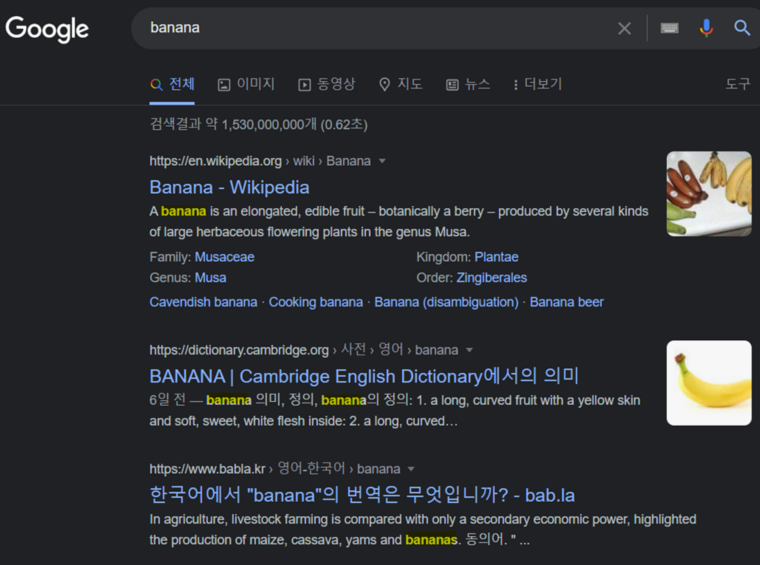Screen dimensions: 760x565
Task: Open the Musaceae family link
Action: point(224,257)
